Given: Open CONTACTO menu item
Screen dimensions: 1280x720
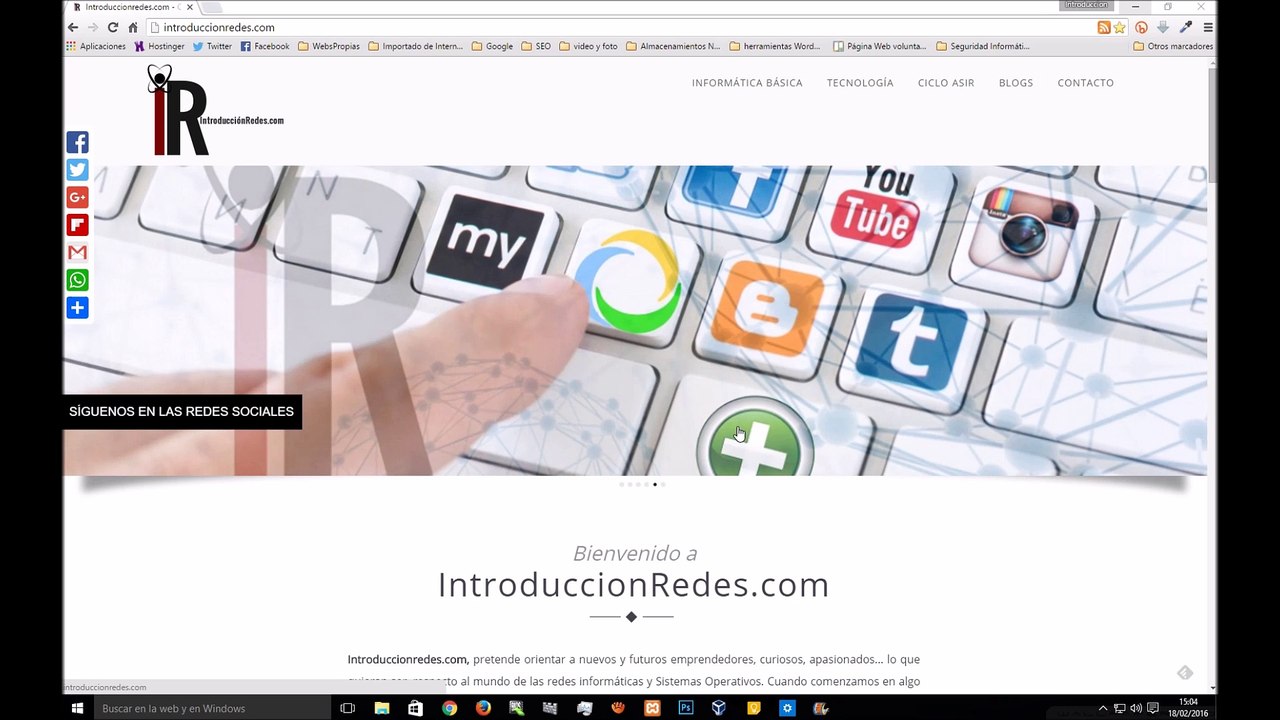Looking at the screenshot, I should pyautogui.click(x=1085, y=83).
